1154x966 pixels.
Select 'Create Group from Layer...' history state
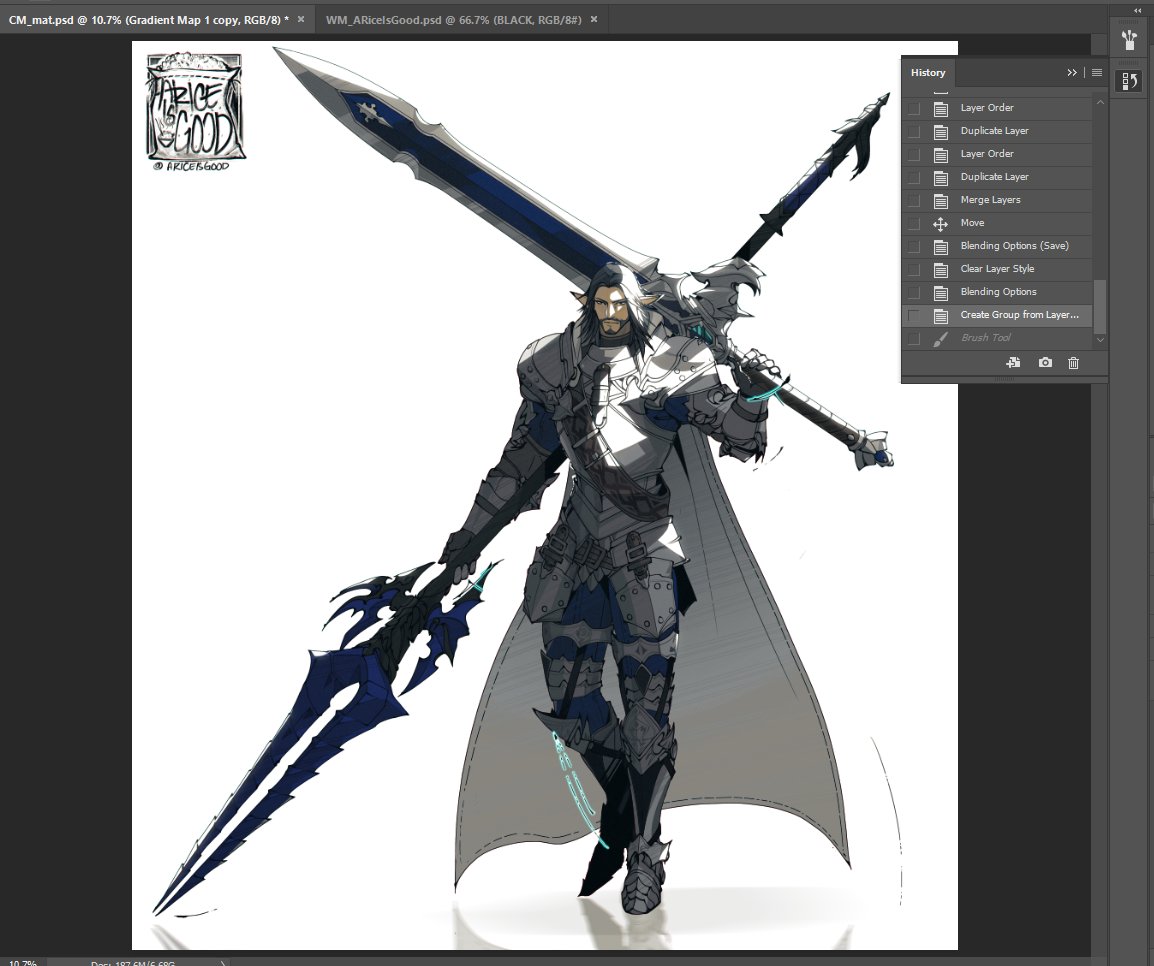point(997,315)
